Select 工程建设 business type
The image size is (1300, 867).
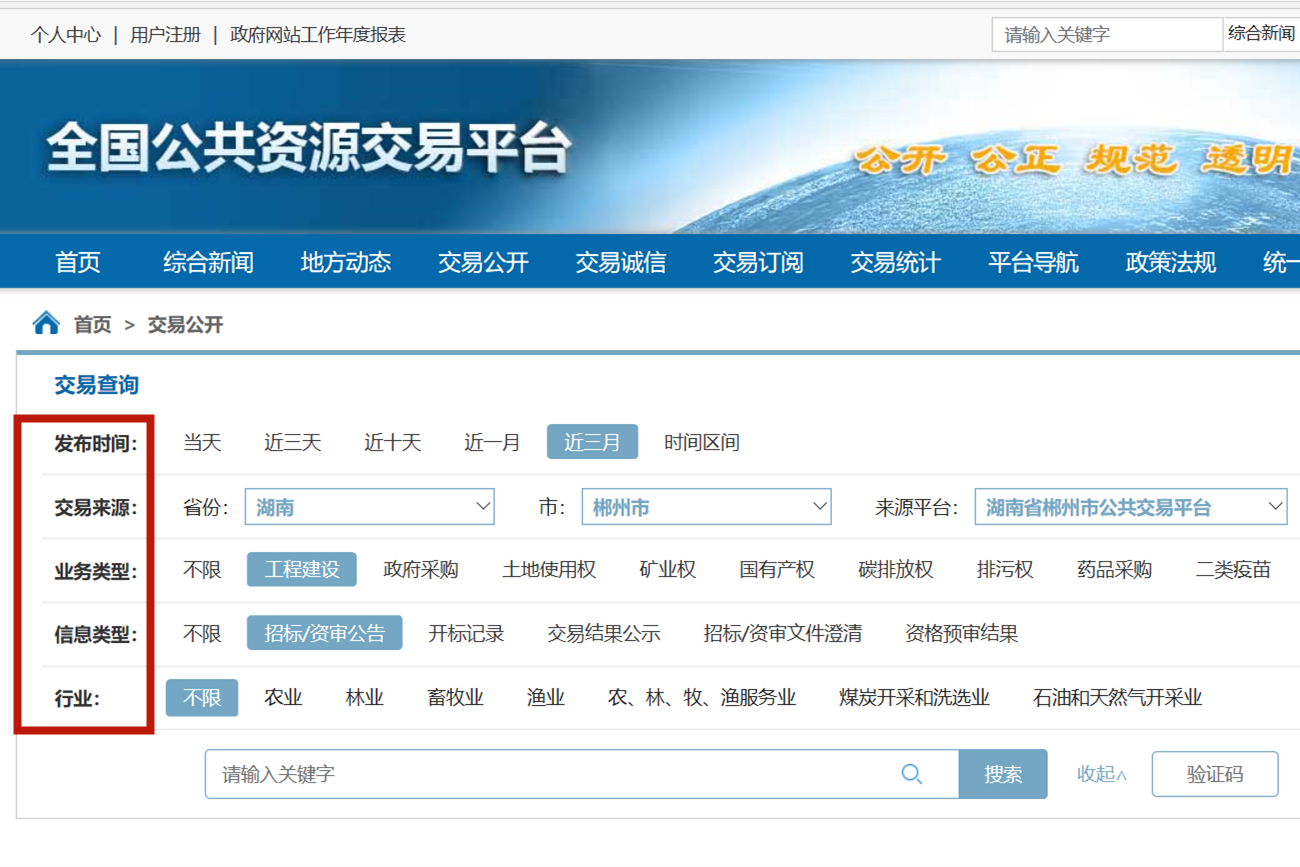pyautogui.click(x=302, y=569)
